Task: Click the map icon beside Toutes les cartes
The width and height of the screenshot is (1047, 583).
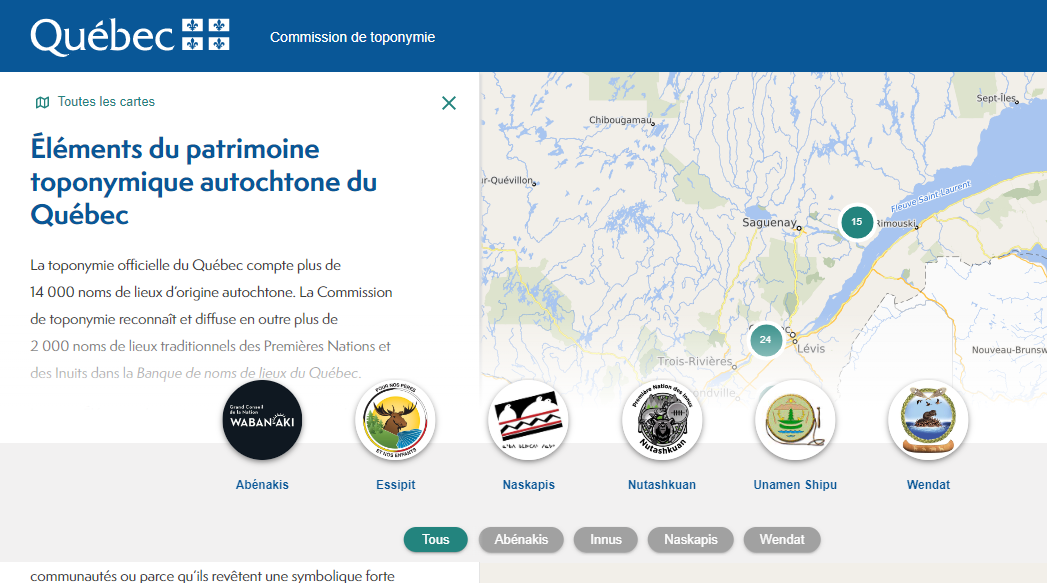Action: 42,102
